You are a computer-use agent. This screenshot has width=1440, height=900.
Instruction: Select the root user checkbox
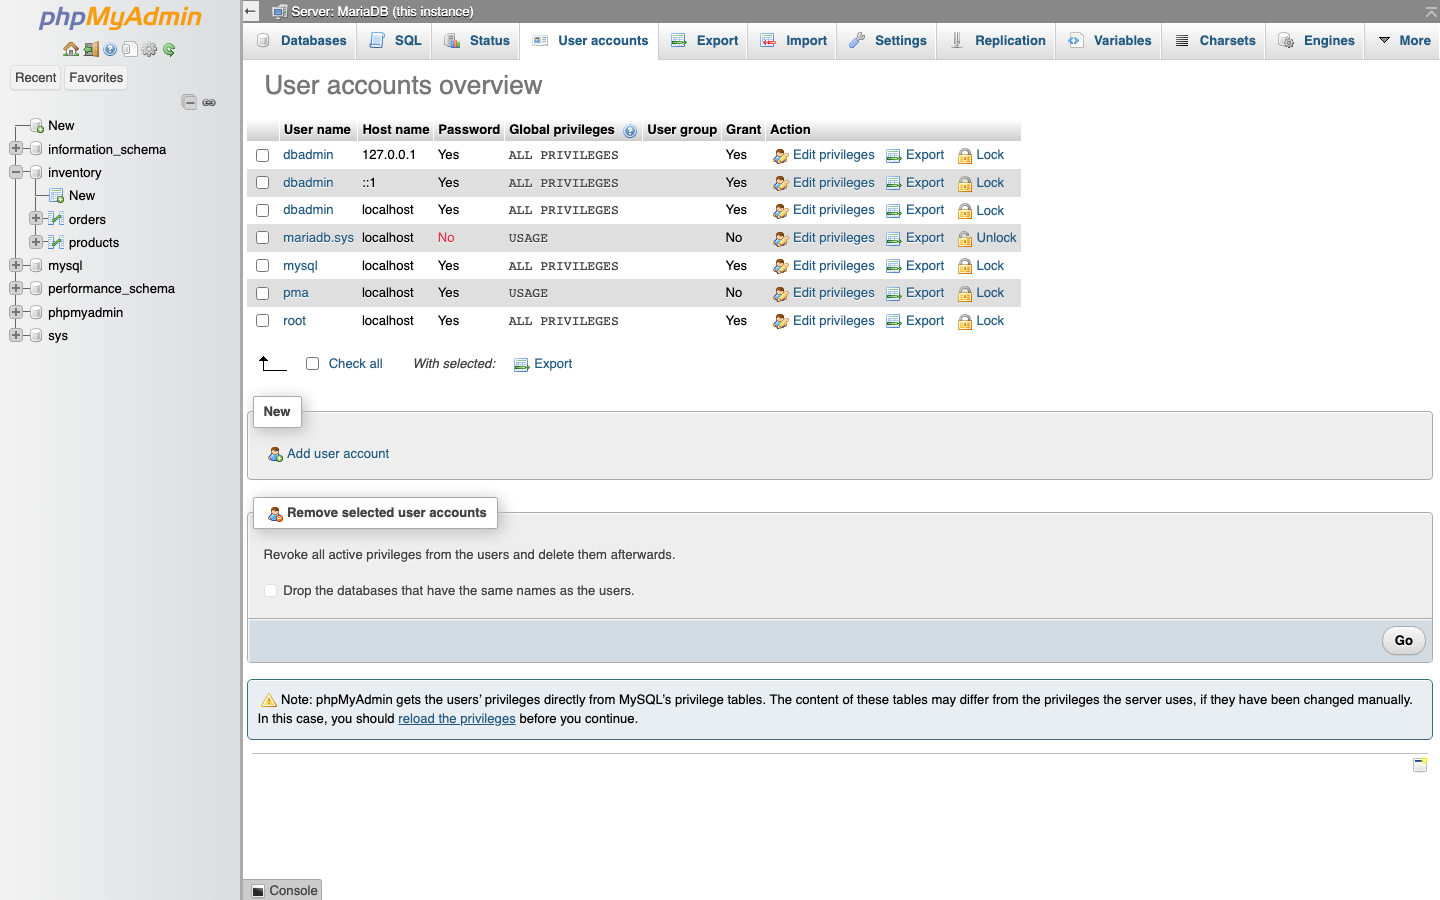point(263,321)
